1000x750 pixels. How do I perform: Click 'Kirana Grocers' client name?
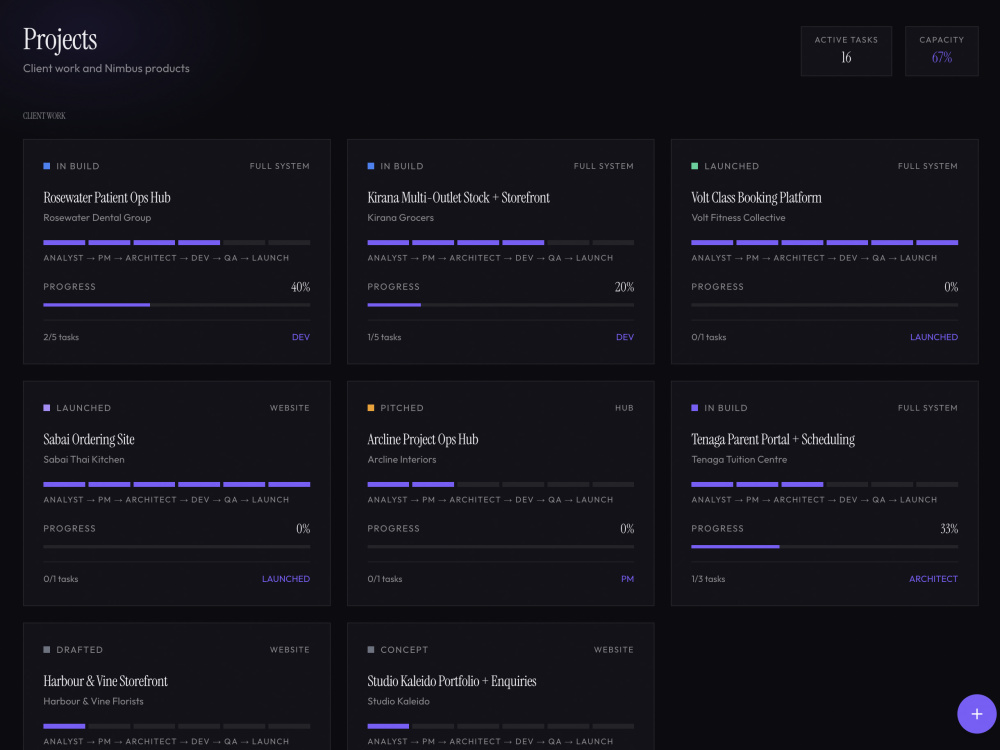tap(401, 217)
